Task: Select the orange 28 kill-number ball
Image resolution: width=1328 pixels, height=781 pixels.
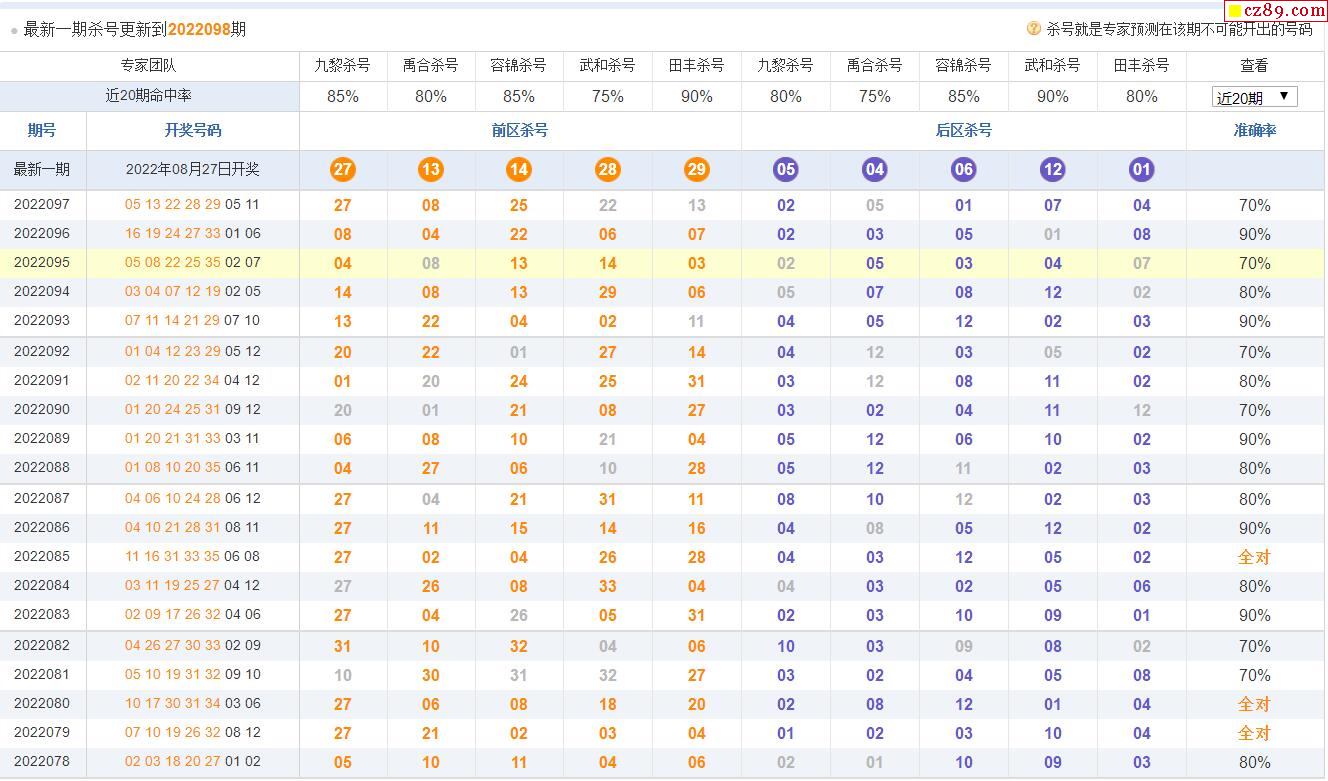Action: 608,169
